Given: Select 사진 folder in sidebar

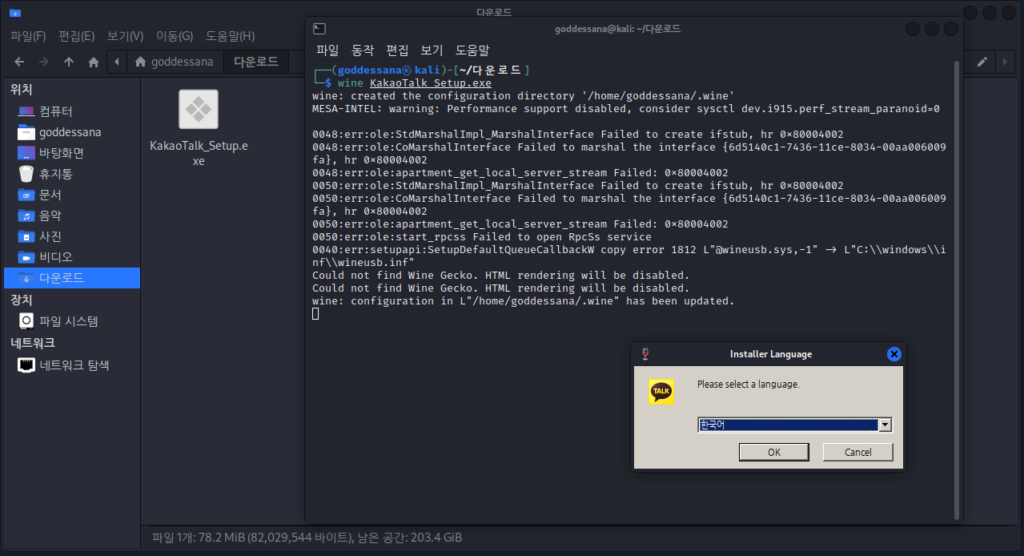Looking at the screenshot, I should (x=72, y=237).
